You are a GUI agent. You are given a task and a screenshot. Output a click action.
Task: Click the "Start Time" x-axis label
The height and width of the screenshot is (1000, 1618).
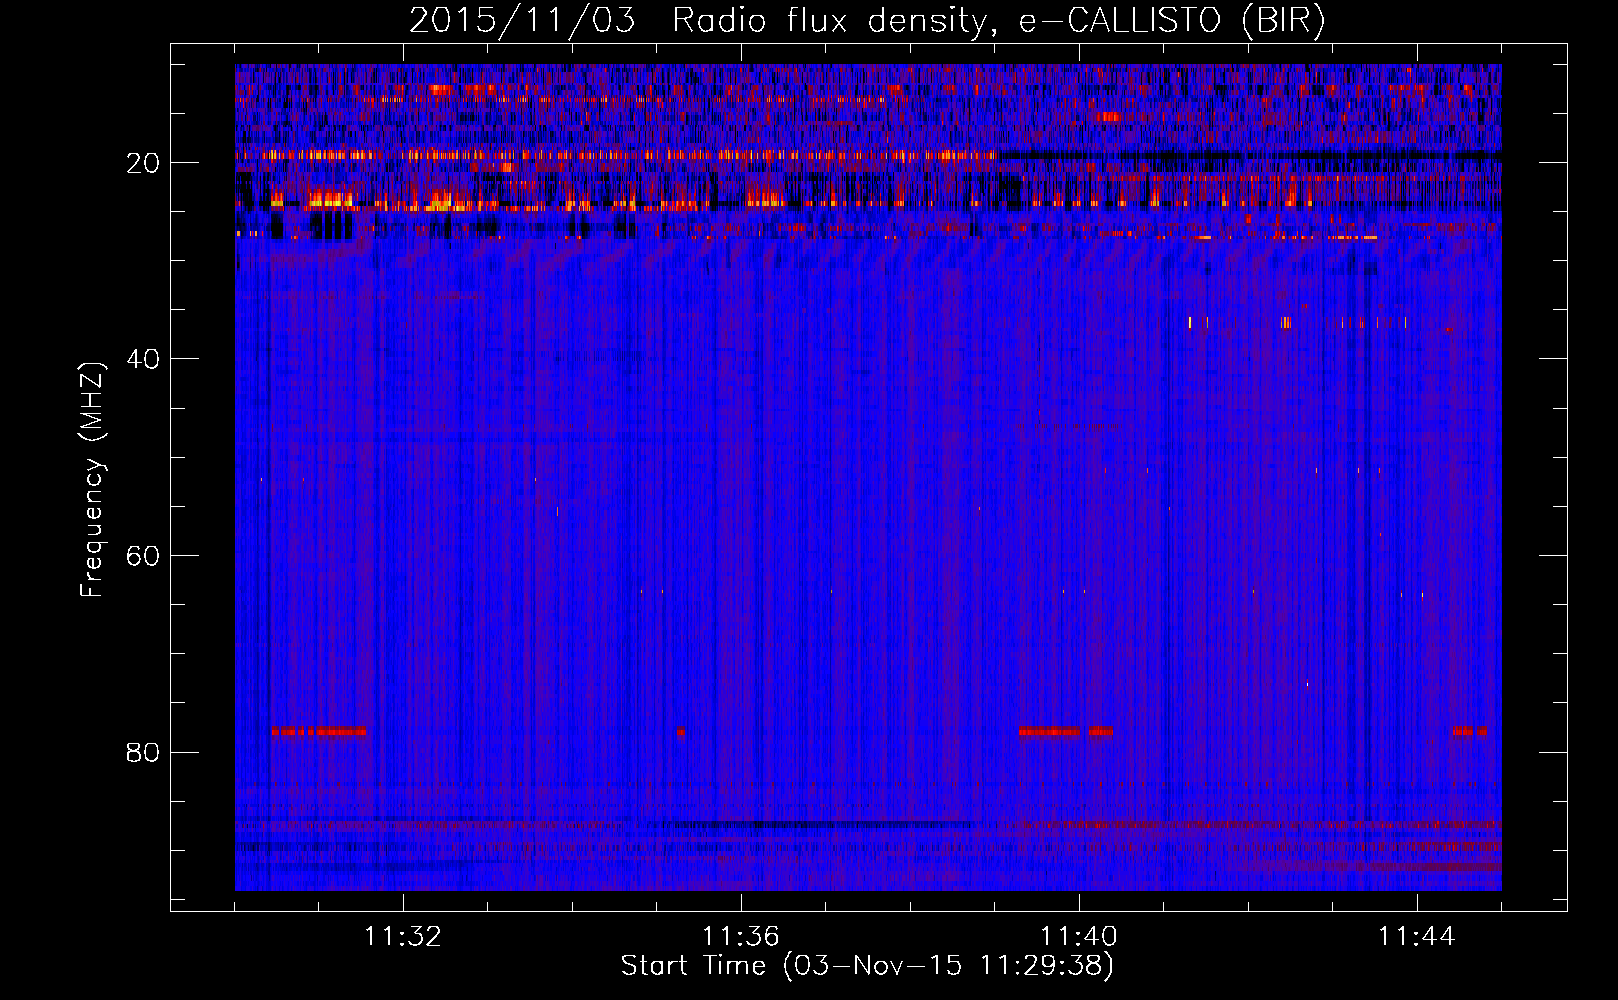[866, 966]
